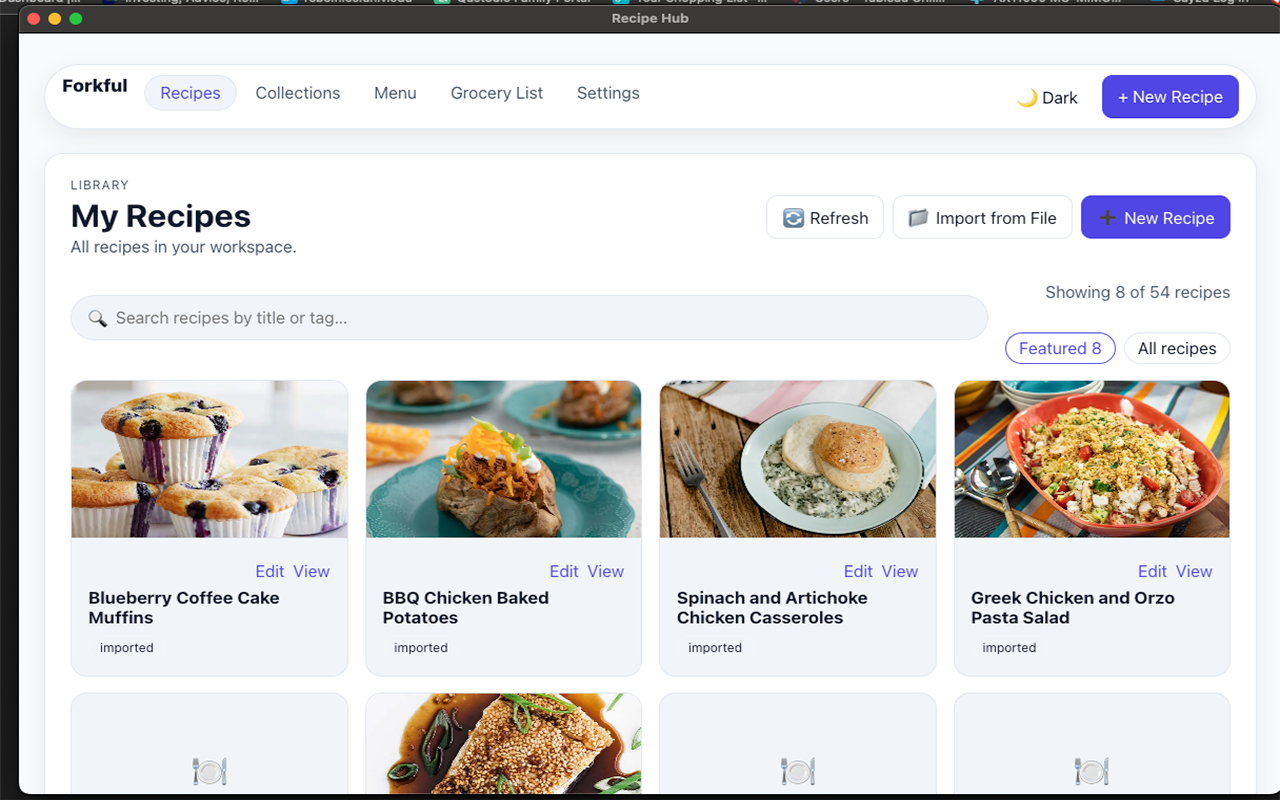The image size is (1280, 800).
Task: Click the Blueberry Coffee Cake Muffins title
Action: 184,608
